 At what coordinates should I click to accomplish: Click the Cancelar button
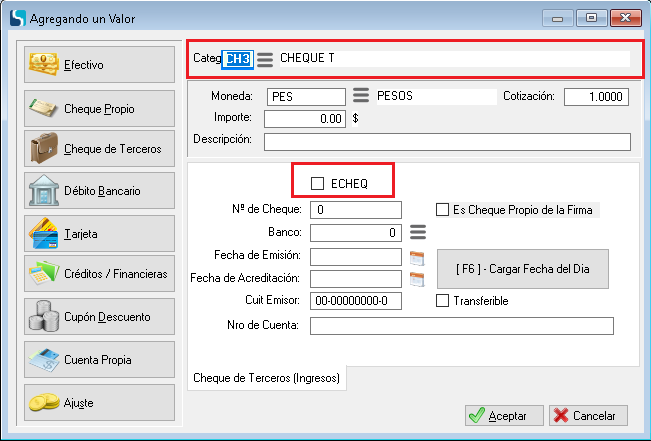point(588,415)
